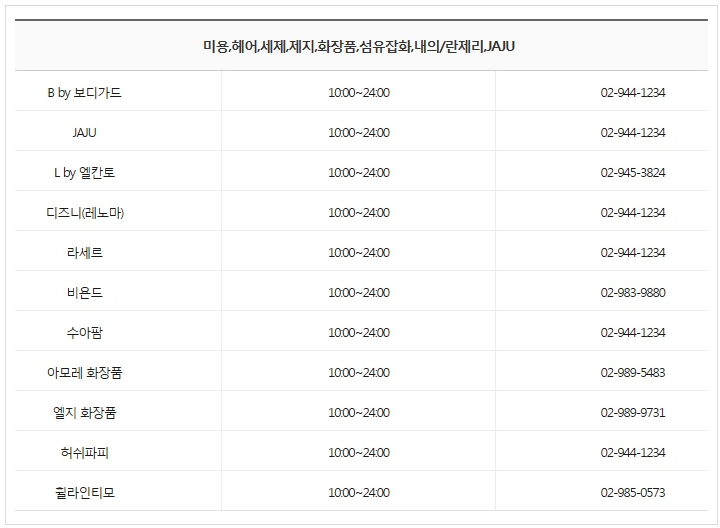The width and height of the screenshot is (720, 528).
Task: Click the category header starting with 미용,헤어,세제
Action: pos(359,46)
